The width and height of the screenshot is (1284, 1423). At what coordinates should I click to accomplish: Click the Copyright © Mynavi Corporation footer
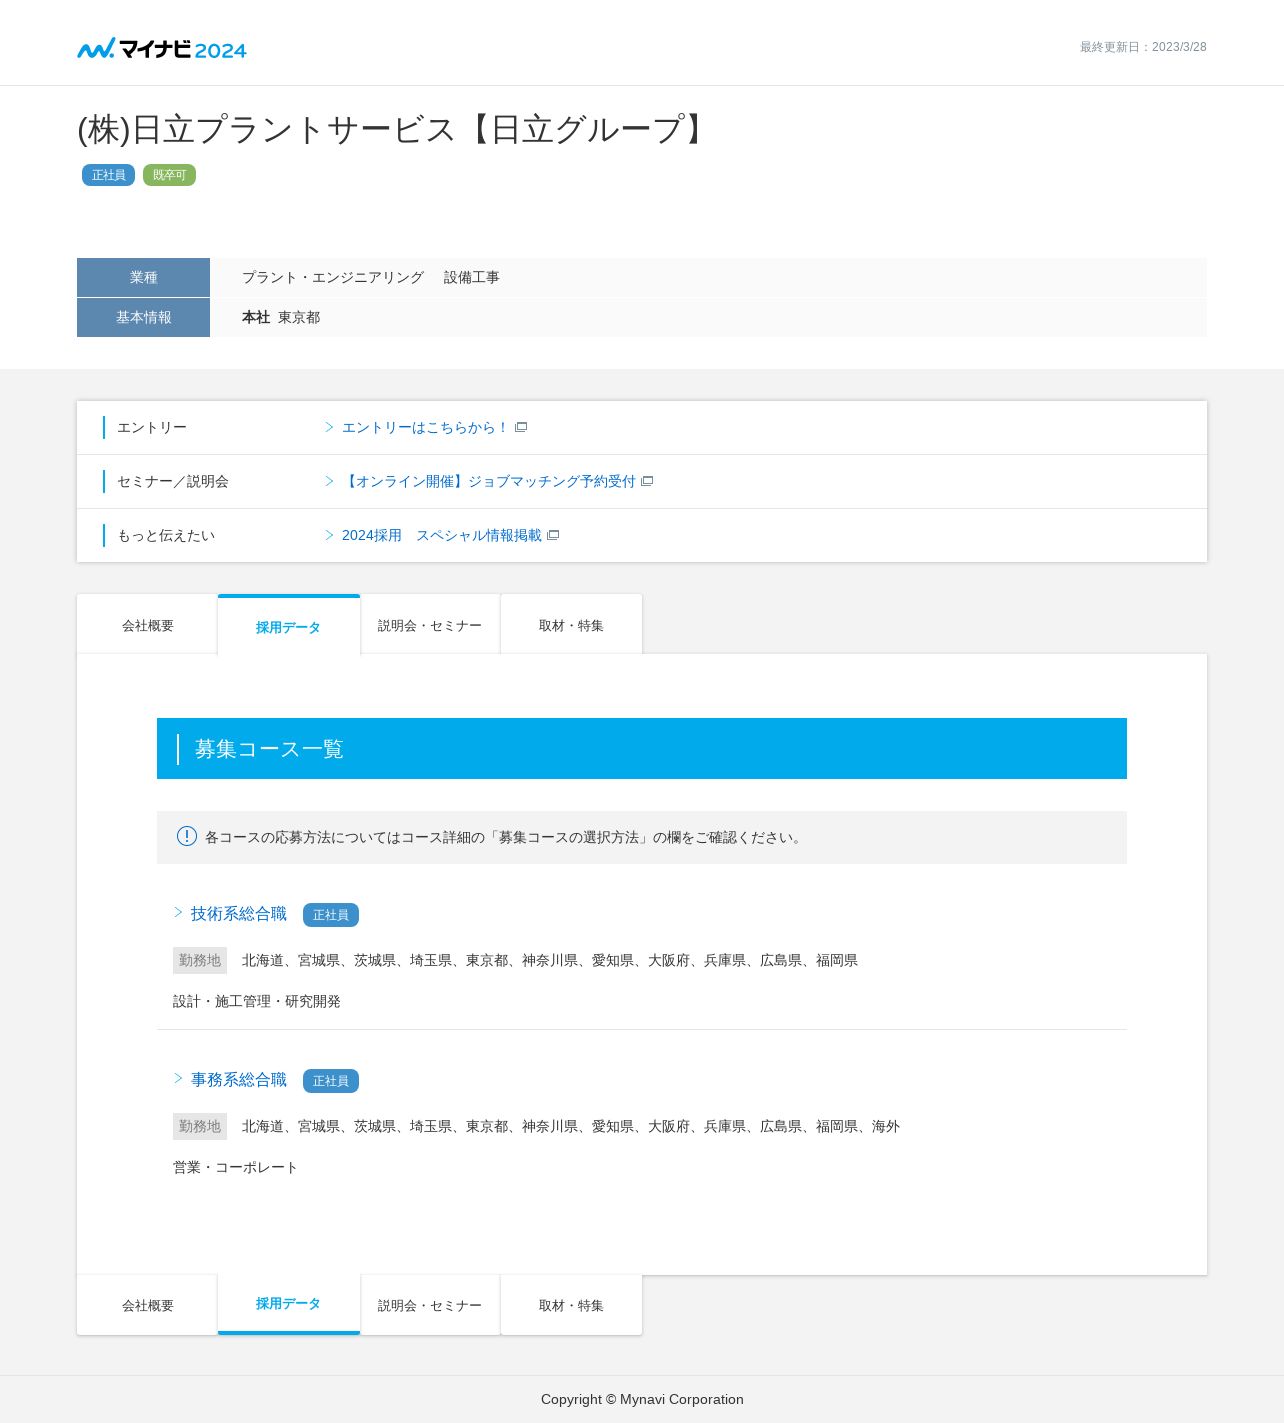(x=642, y=1399)
